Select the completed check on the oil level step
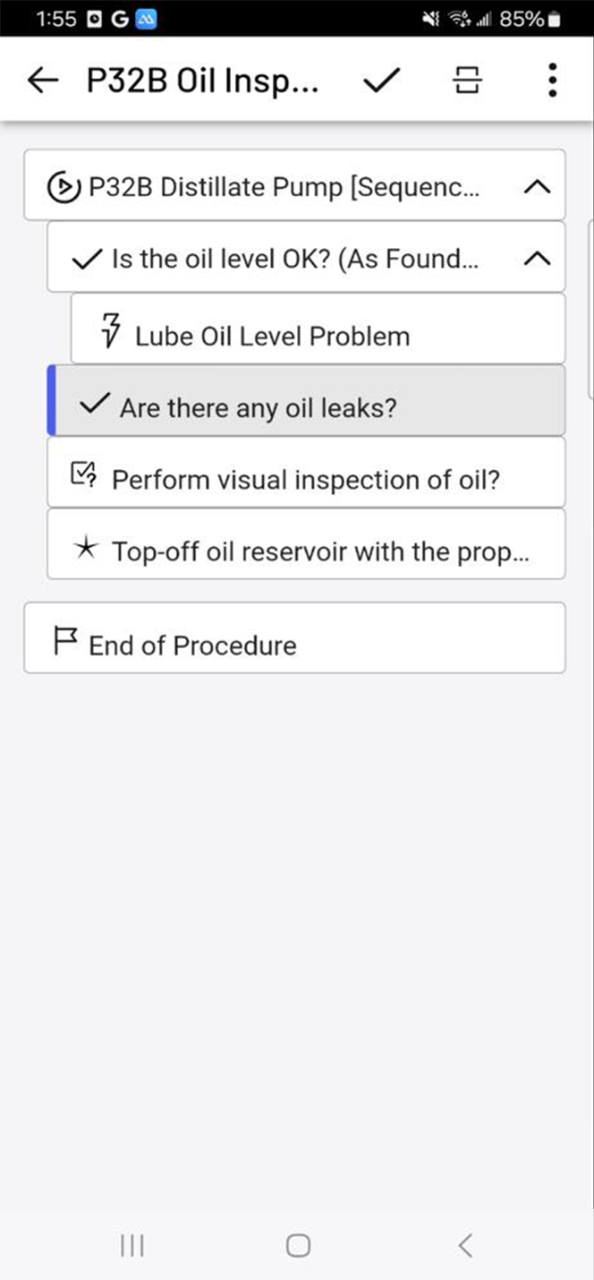The width and height of the screenshot is (594, 1280). coord(85,258)
